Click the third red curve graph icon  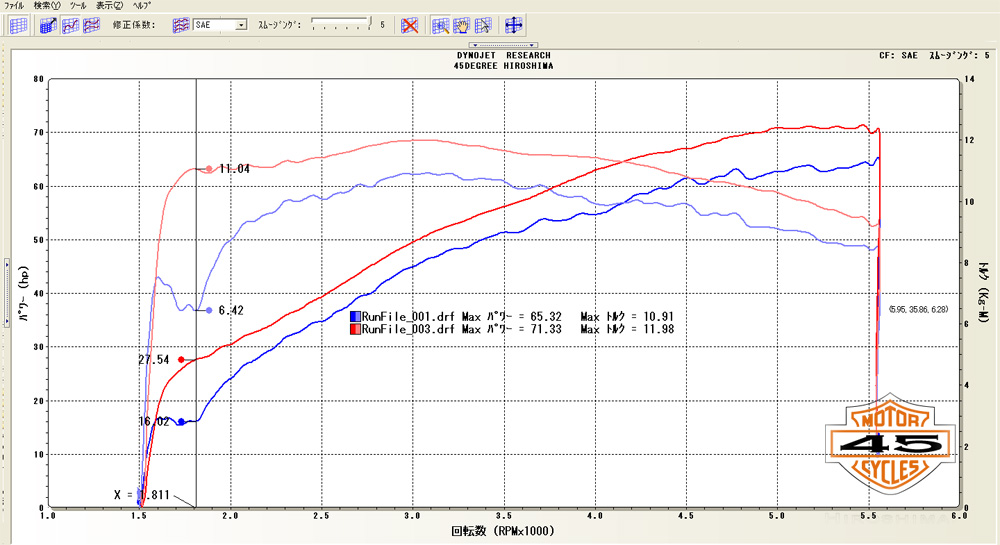pyautogui.click(x=93, y=25)
